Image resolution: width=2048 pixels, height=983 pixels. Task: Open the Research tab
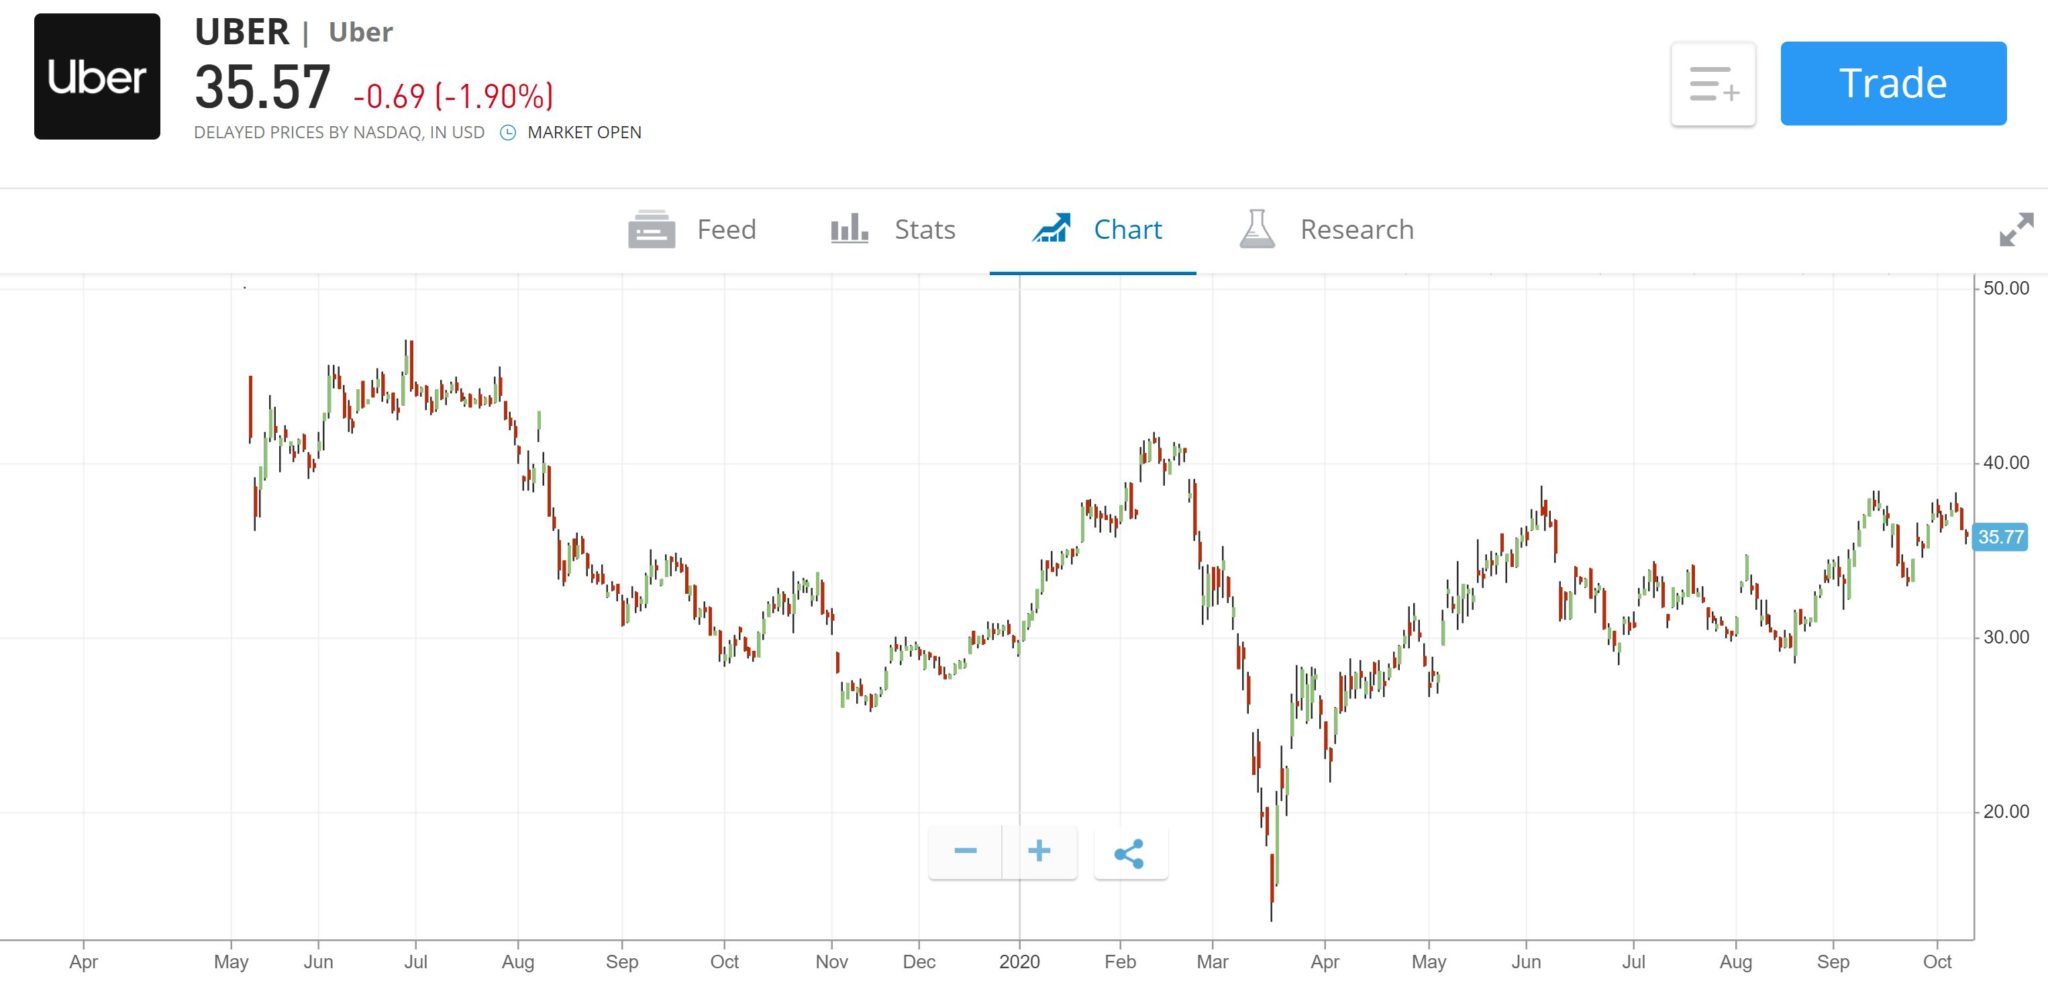1356,229
